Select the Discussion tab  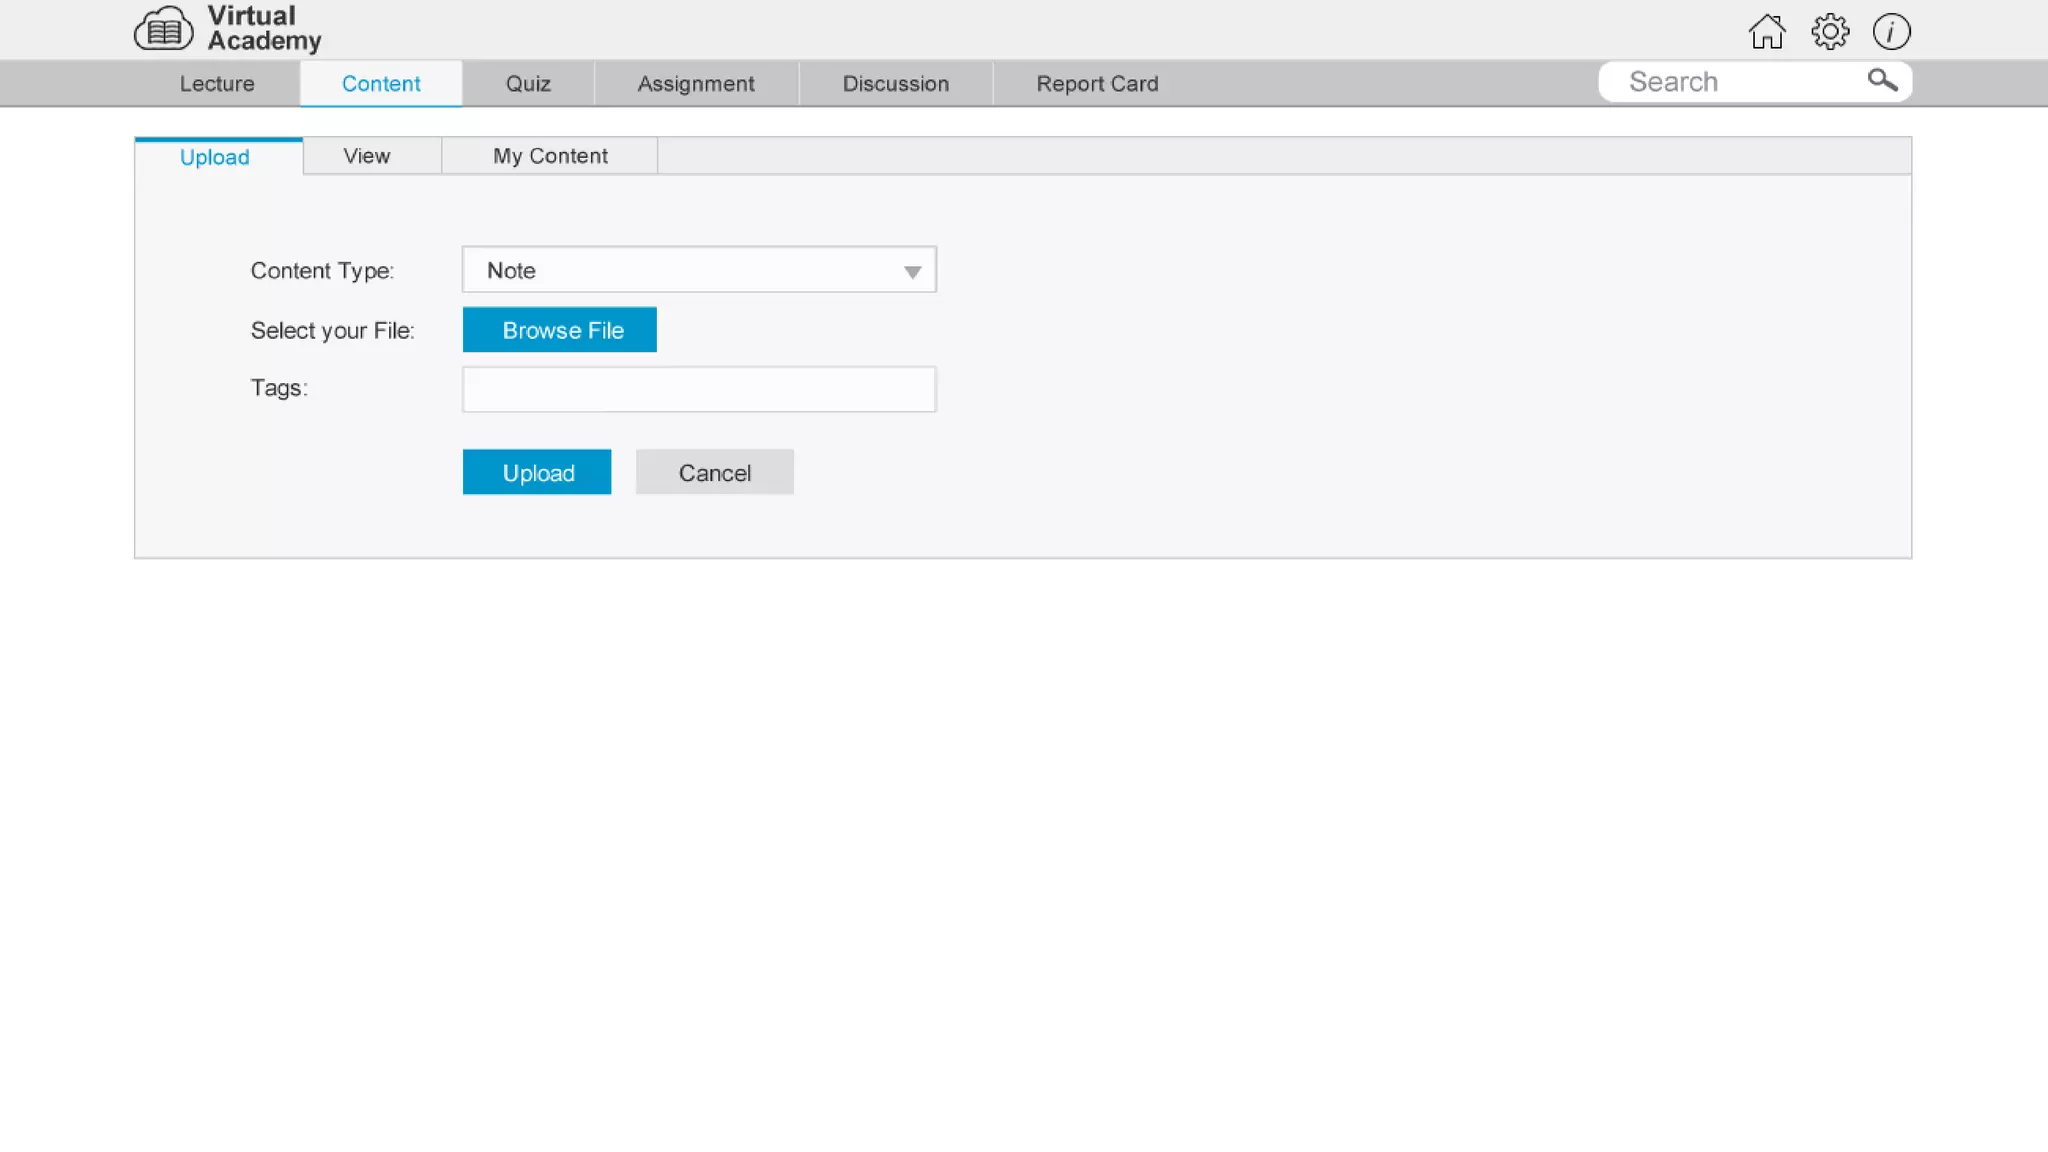point(895,84)
